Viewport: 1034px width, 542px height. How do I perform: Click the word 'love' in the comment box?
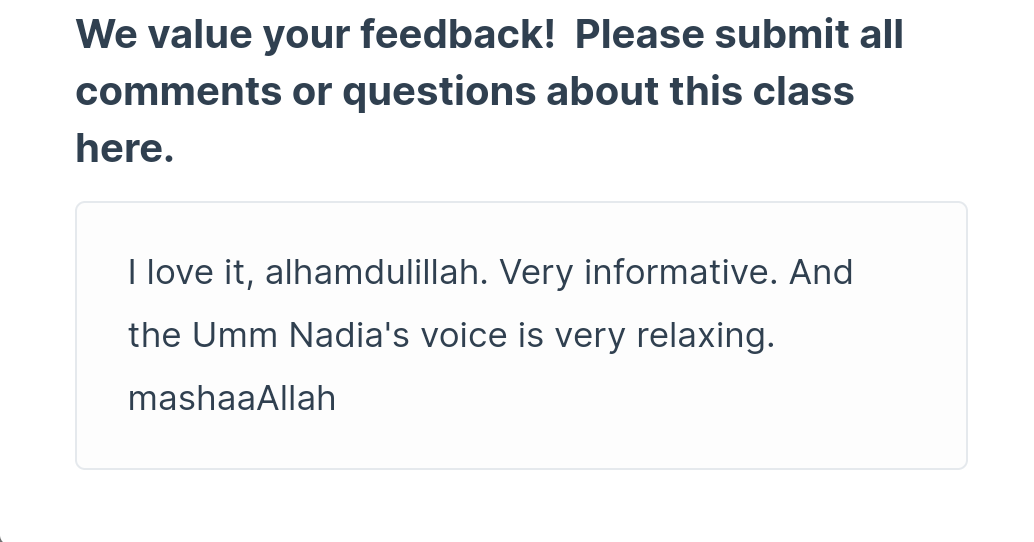[180, 272]
